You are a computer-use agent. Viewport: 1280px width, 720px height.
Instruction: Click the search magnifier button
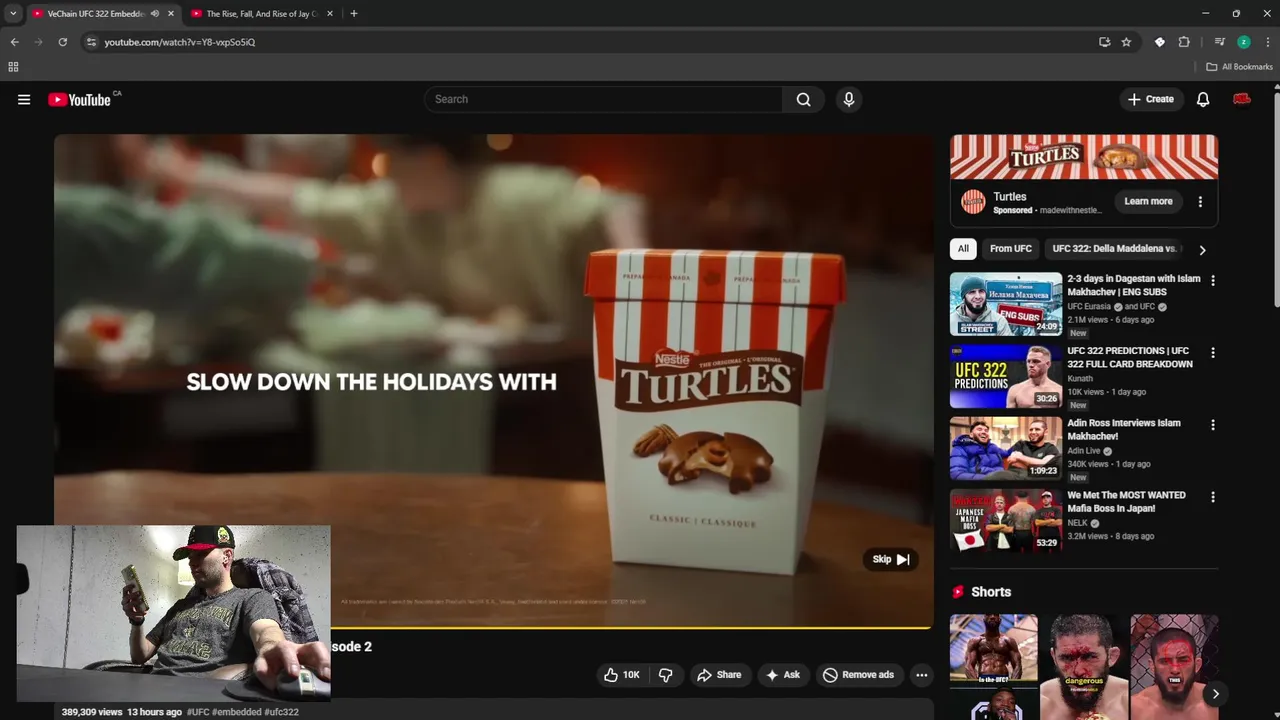[803, 99]
